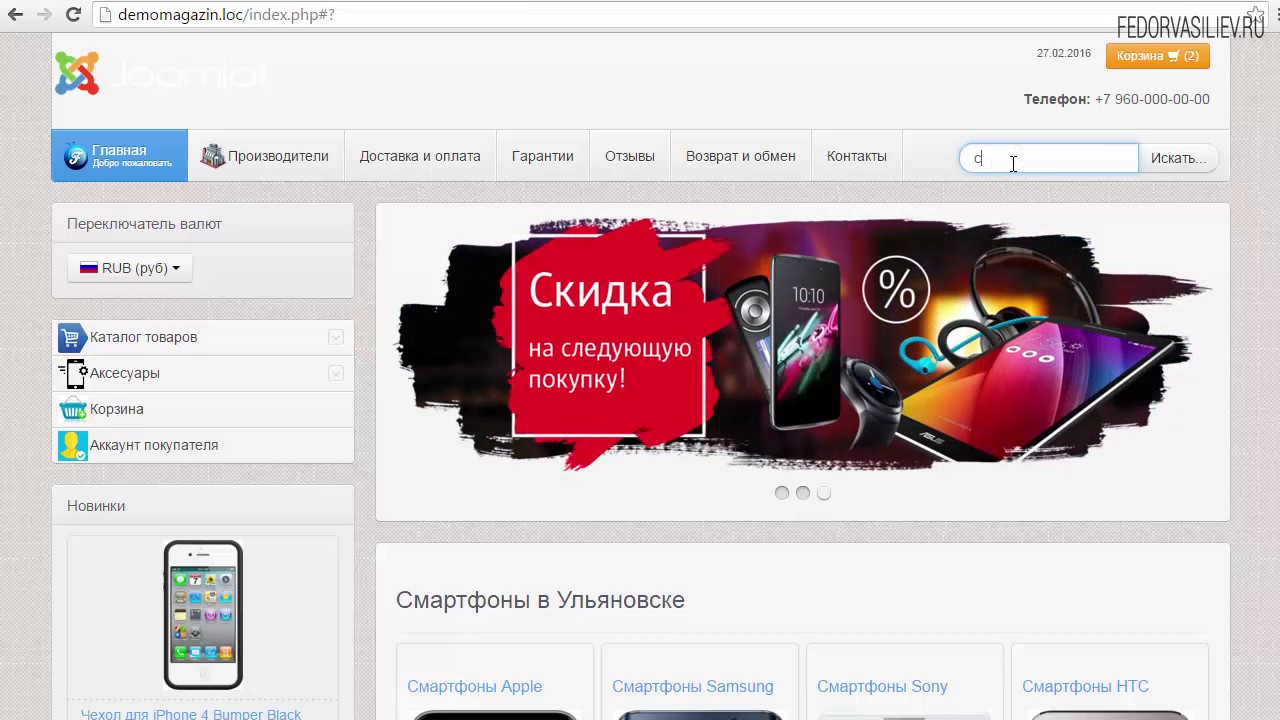Screen dimensions: 1280x720
Task: Click the Искать... search button
Action: (1178, 158)
